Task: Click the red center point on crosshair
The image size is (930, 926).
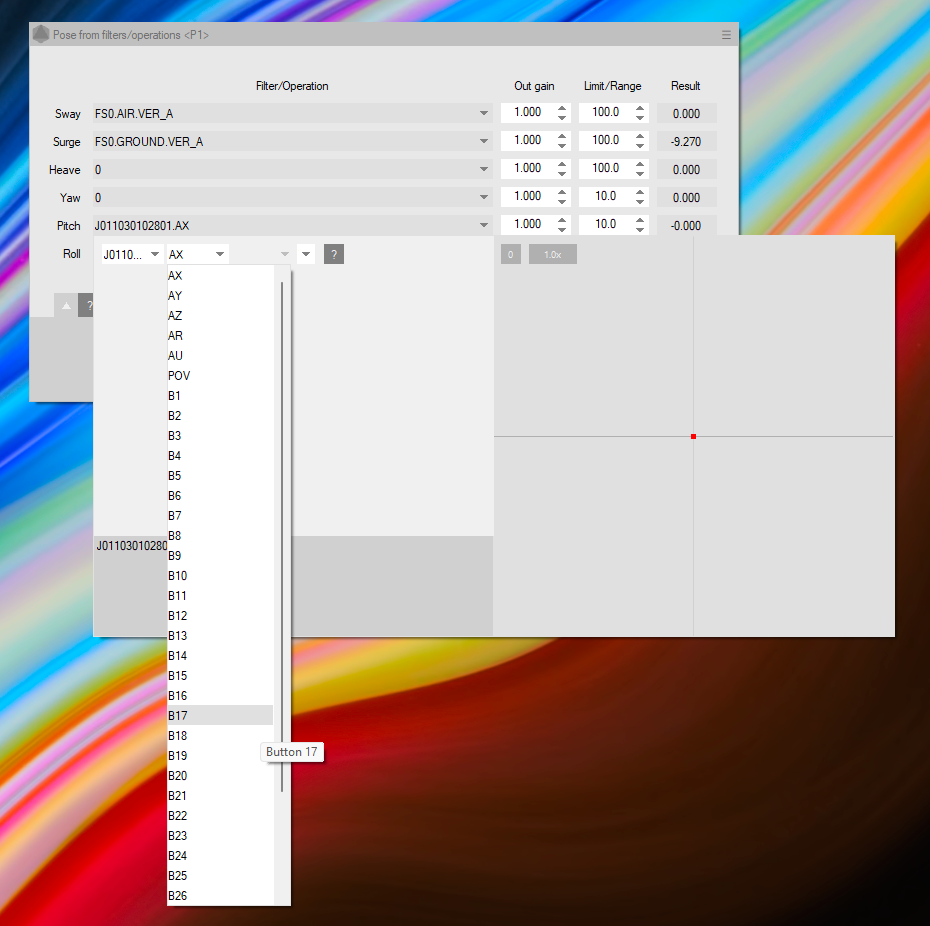Action: (x=693, y=436)
